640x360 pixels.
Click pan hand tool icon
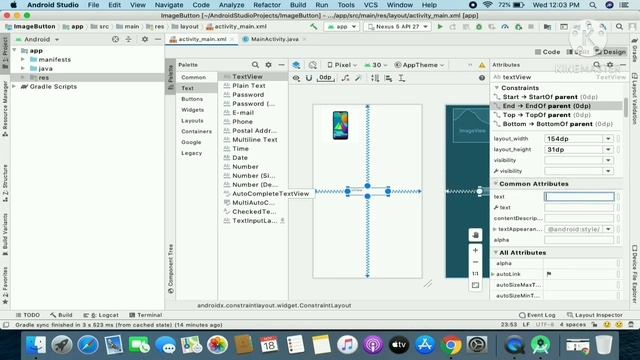476,235
